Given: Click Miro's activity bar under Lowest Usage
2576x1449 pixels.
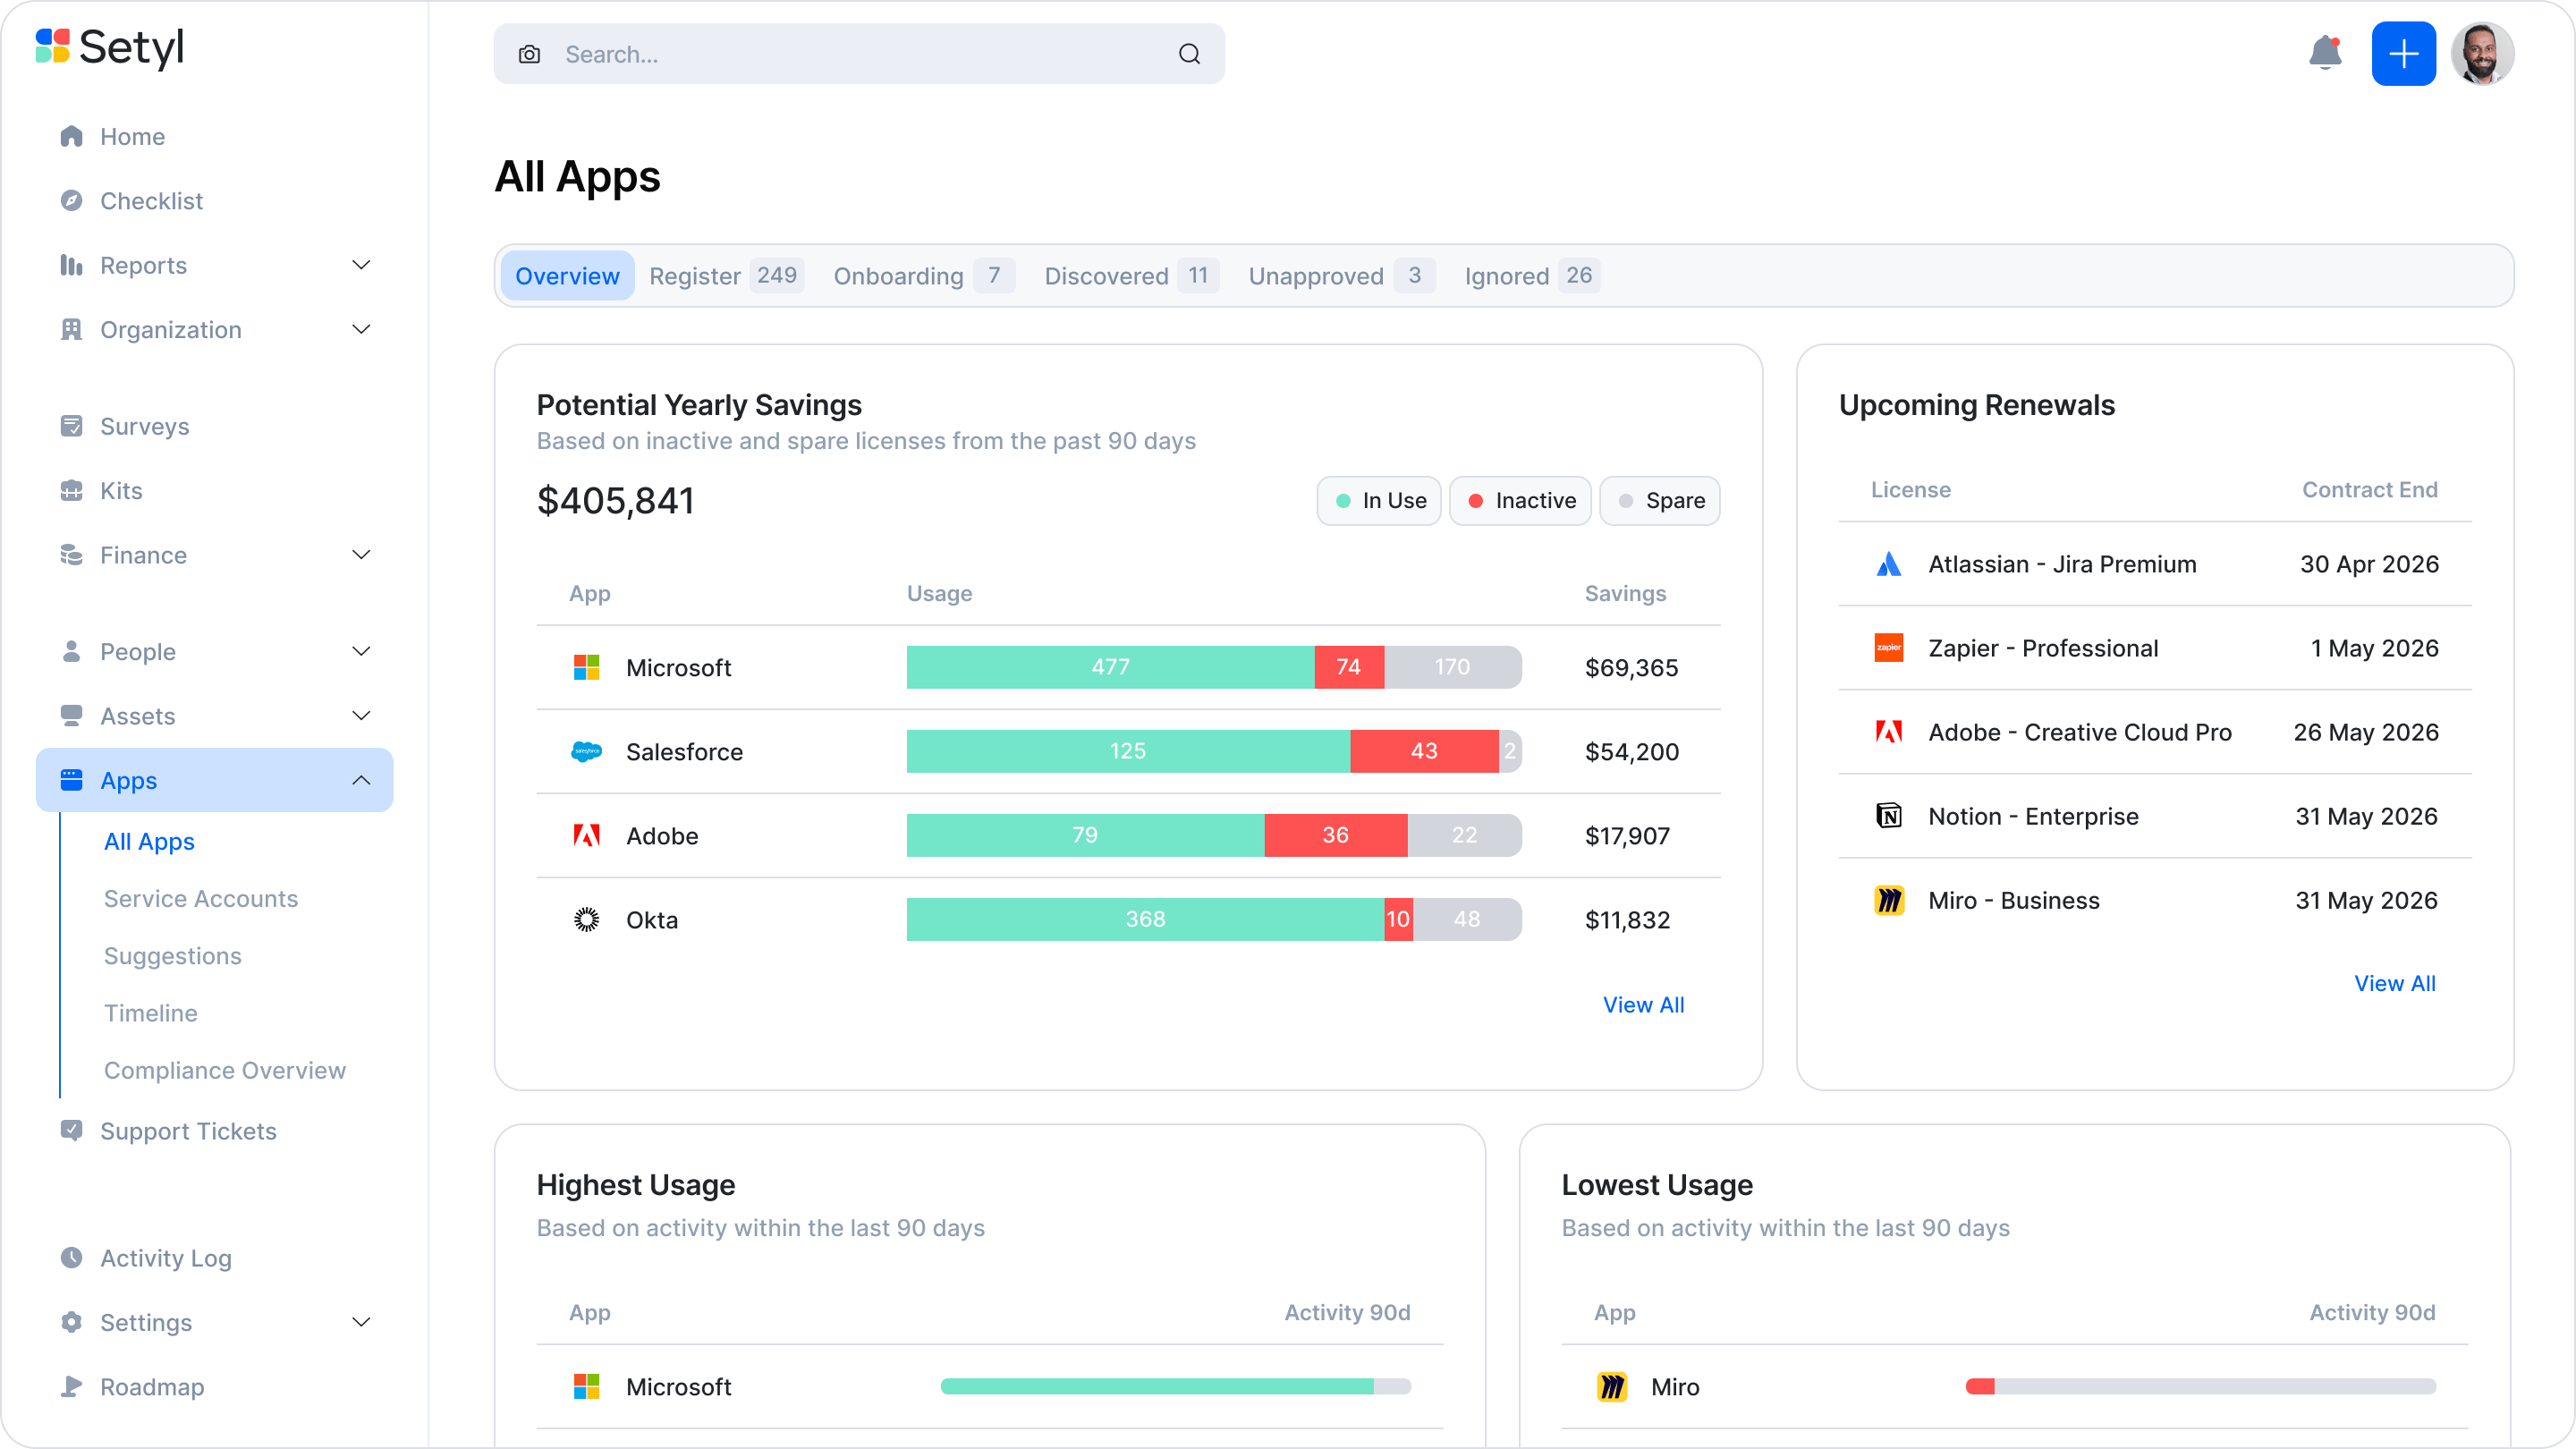Looking at the screenshot, I should click(2200, 1387).
